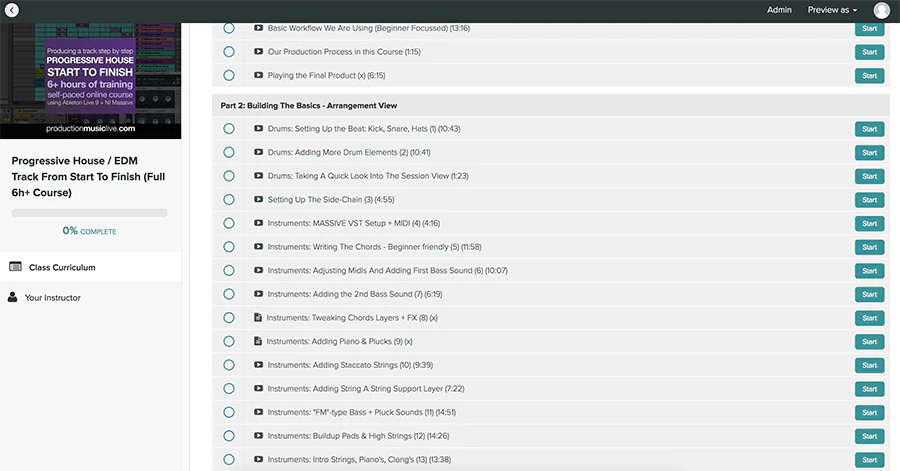Click video icon for Setting Up The Side-Chain
This screenshot has height=471, width=900.
coord(258,200)
